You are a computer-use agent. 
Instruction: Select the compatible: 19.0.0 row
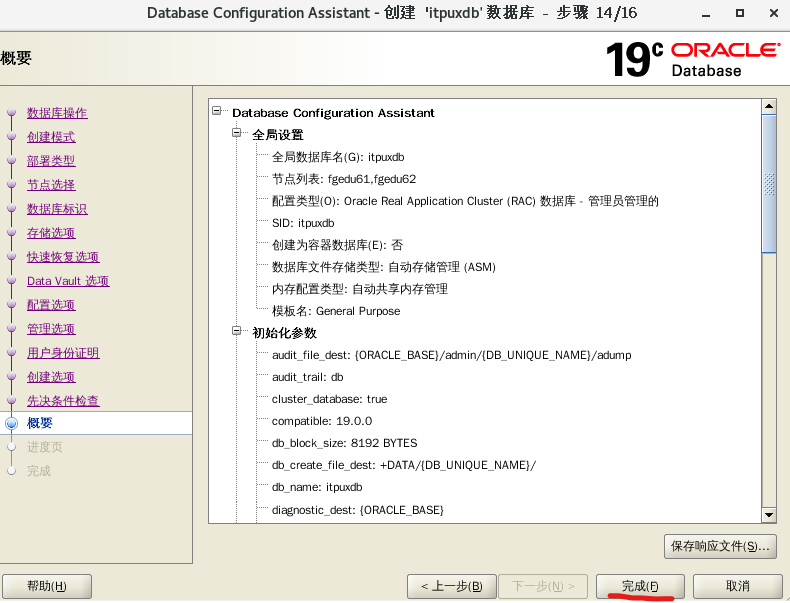(x=322, y=421)
